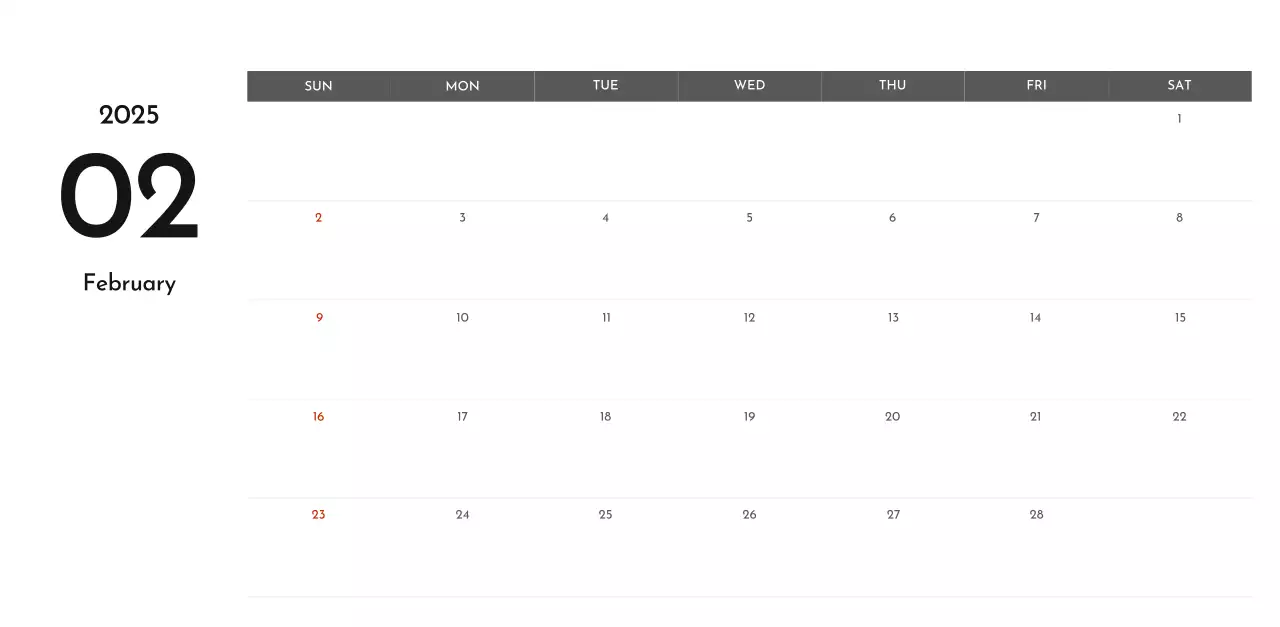
Task: Click date 23 in last row
Action: (x=318, y=515)
